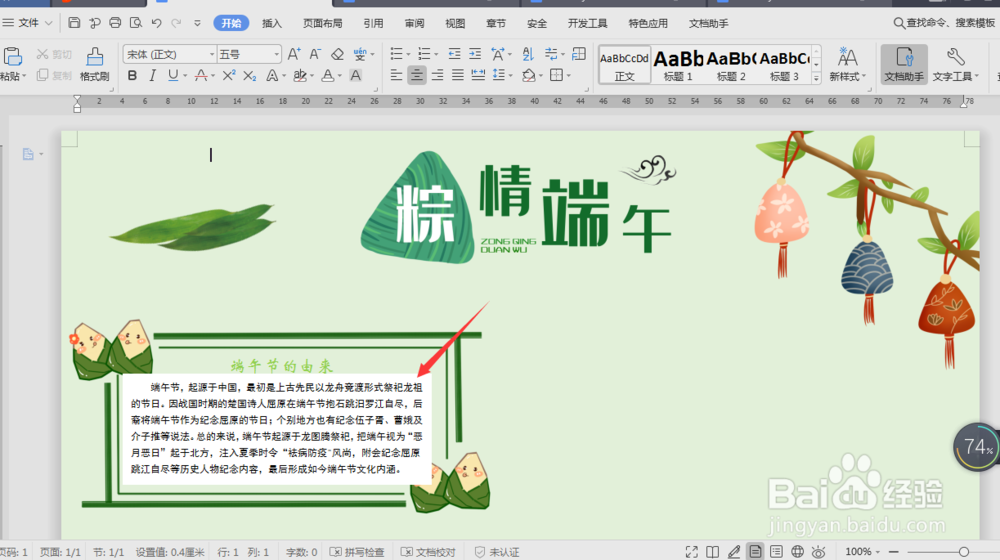Toggle Bold formatting
The height and width of the screenshot is (560, 1000).
(x=132, y=76)
